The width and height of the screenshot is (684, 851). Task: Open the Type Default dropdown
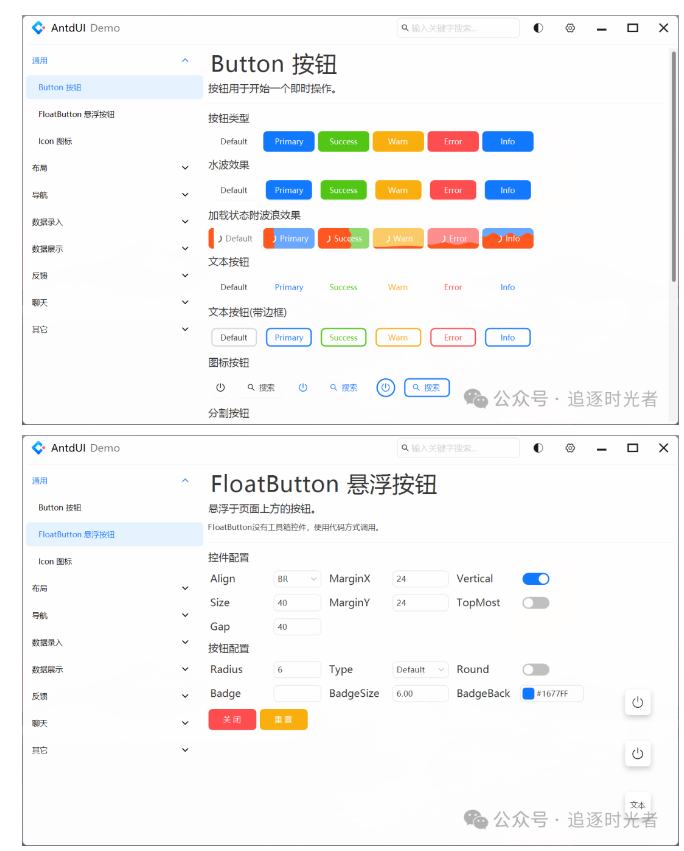[x=420, y=670]
